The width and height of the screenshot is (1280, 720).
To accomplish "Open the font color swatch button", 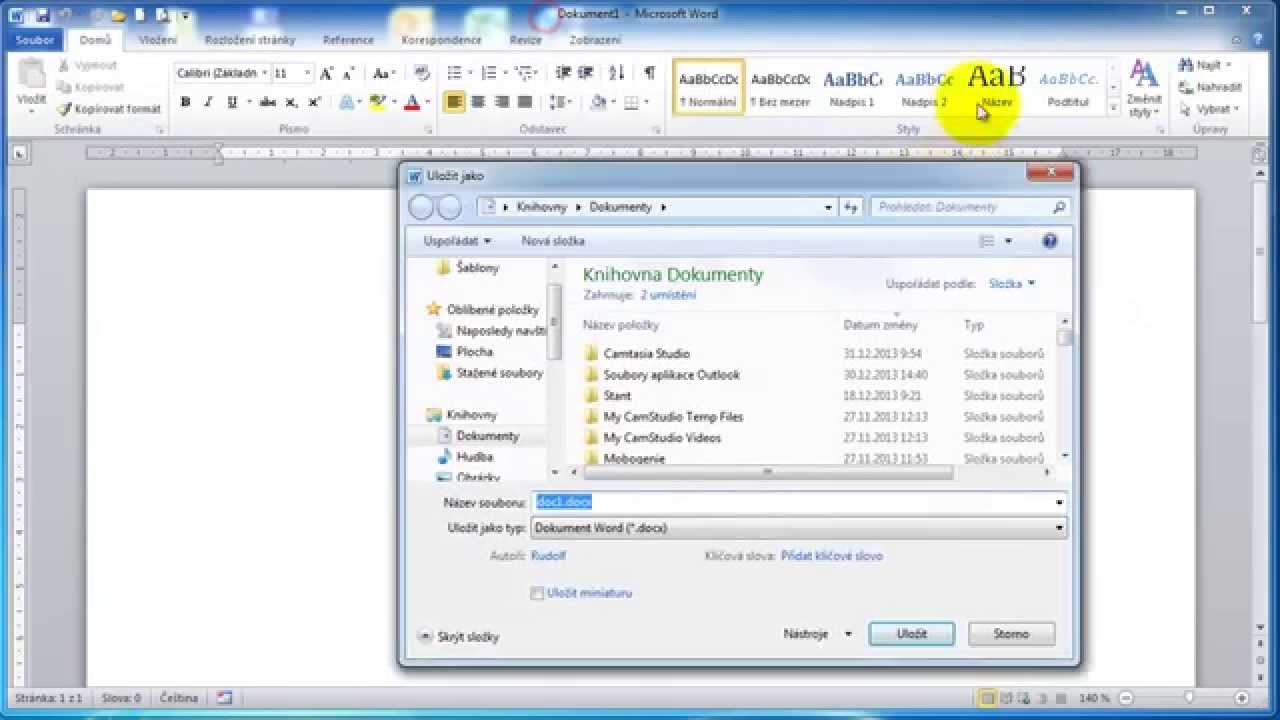I will tap(411, 102).
